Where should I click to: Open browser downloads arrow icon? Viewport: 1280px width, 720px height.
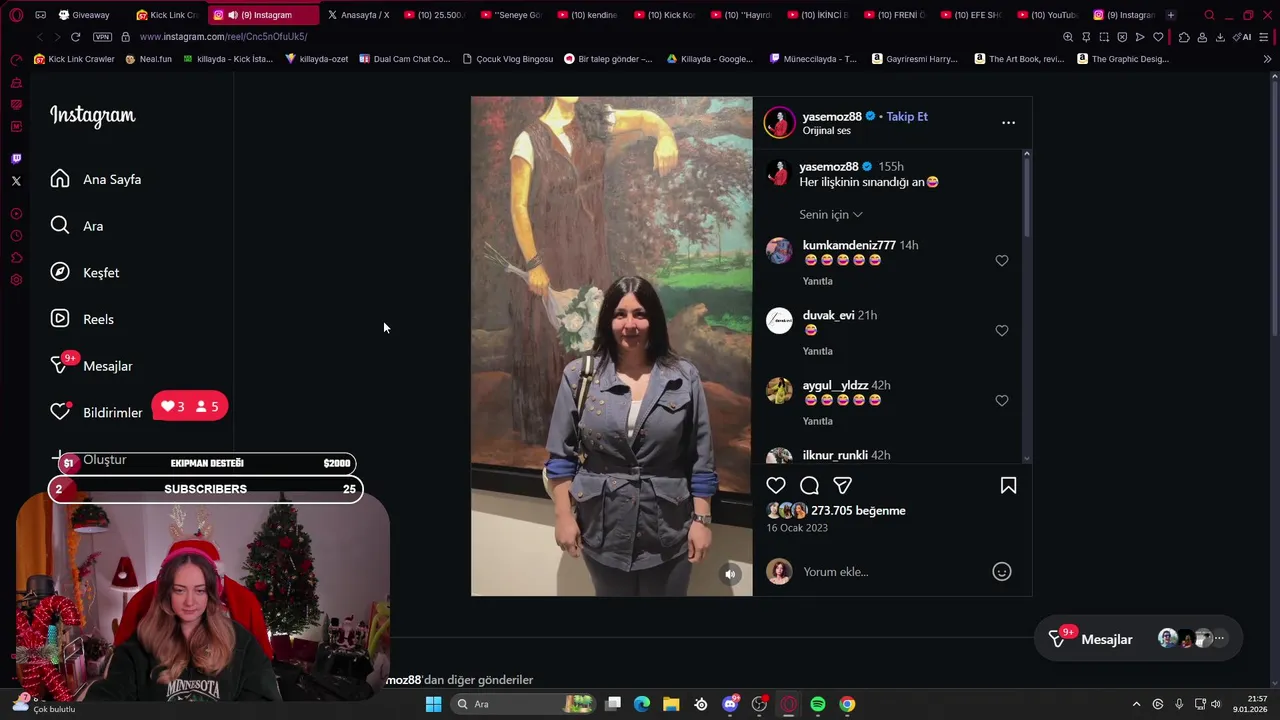[x=1220, y=37]
